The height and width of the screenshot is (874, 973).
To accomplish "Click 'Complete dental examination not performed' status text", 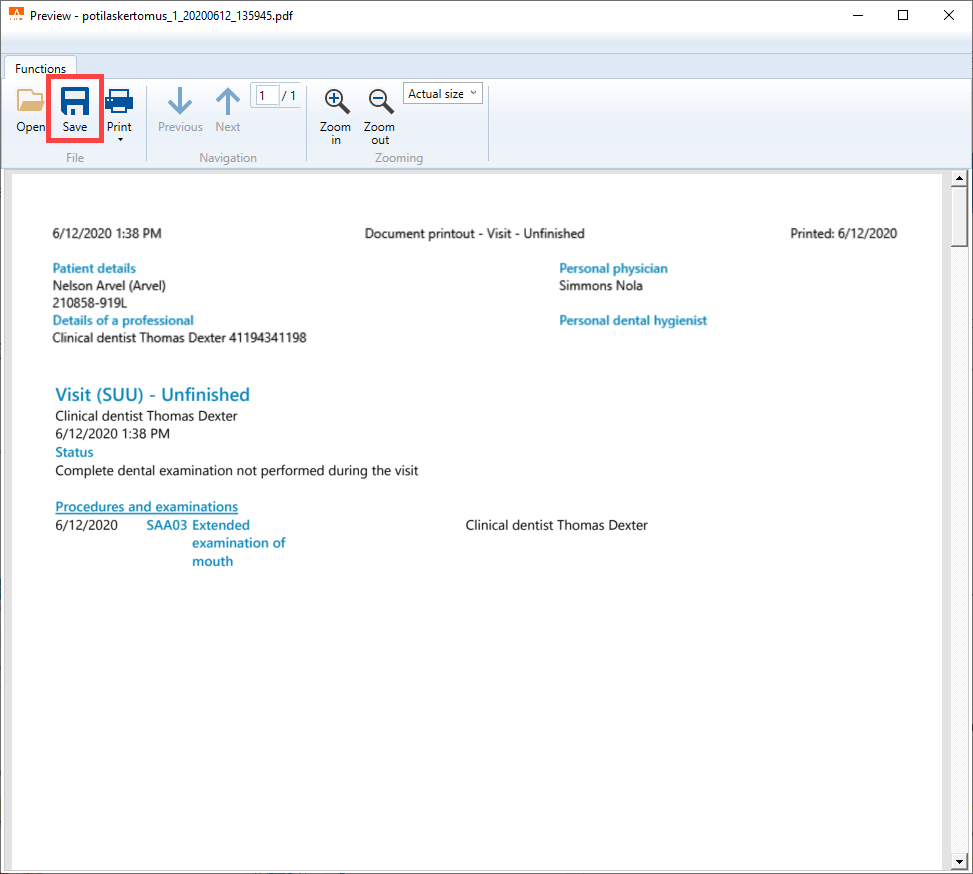I will [236, 471].
